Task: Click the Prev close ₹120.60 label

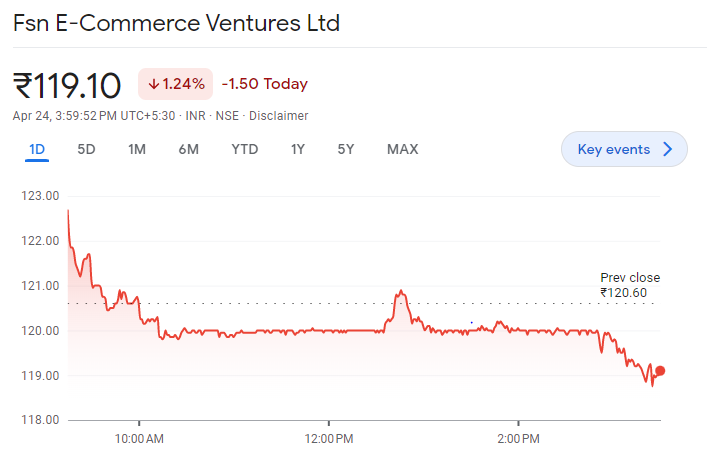Action: pos(630,285)
